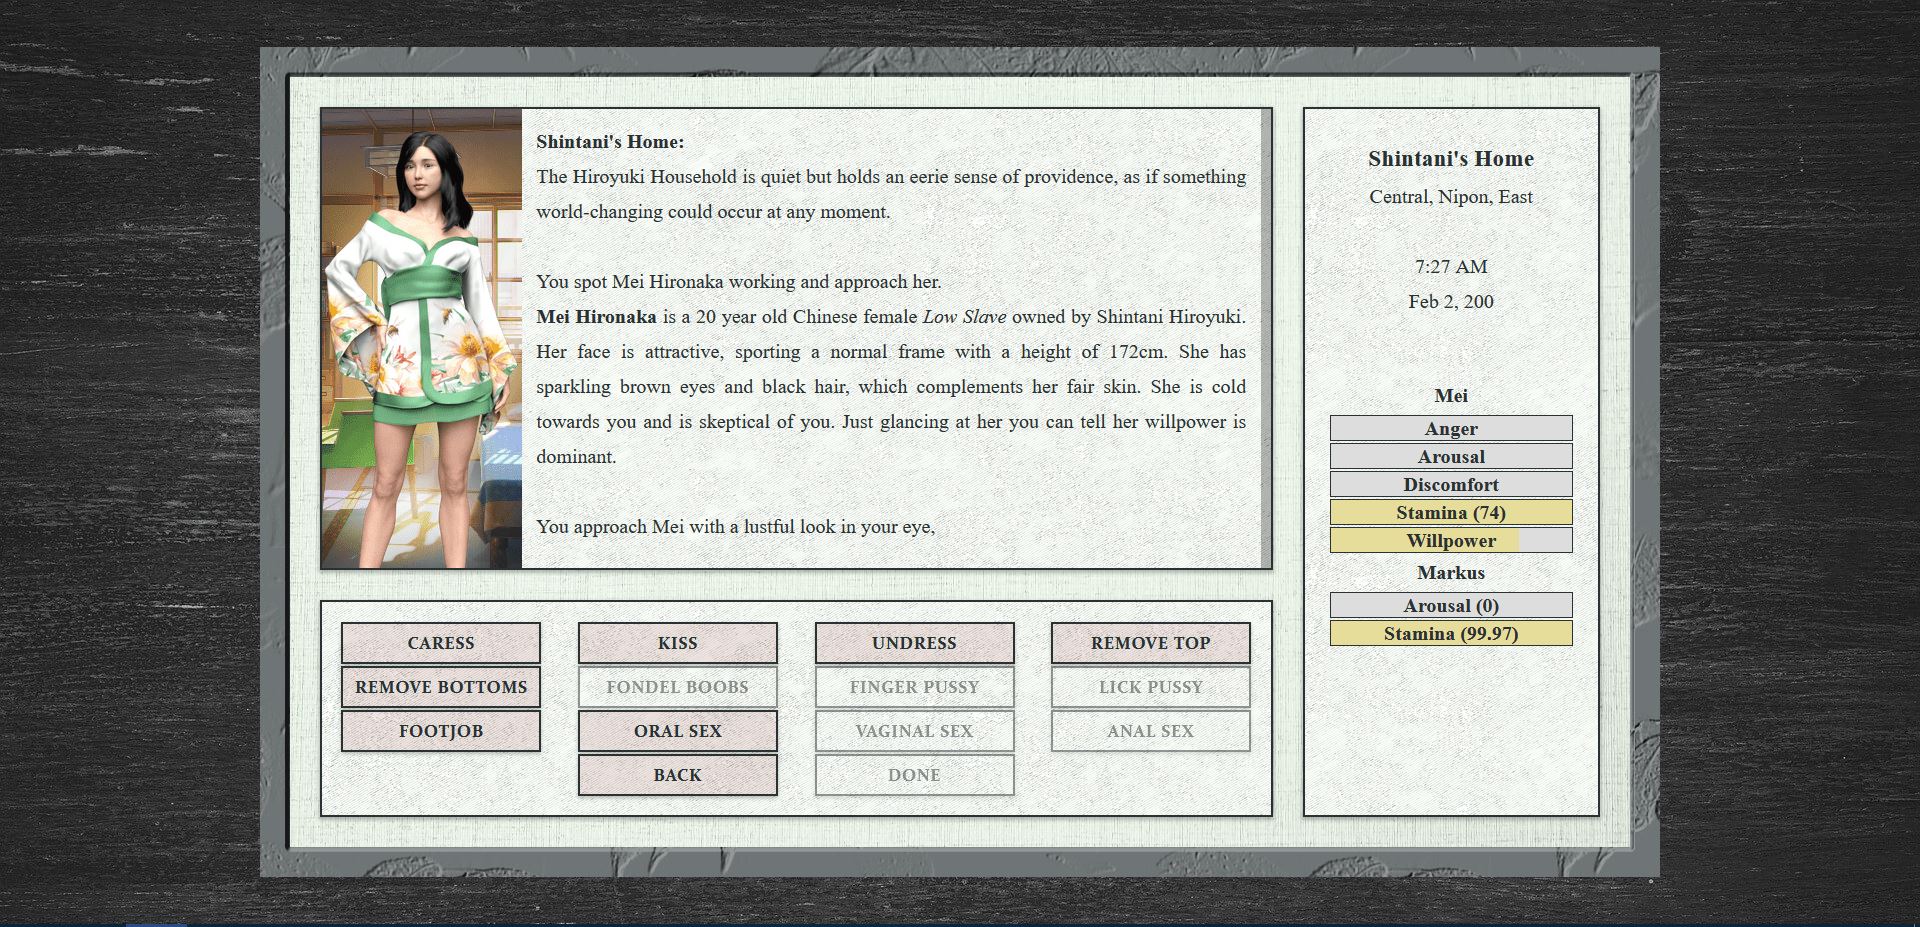Click Mei's Anger status bar

pos(1450,429)
